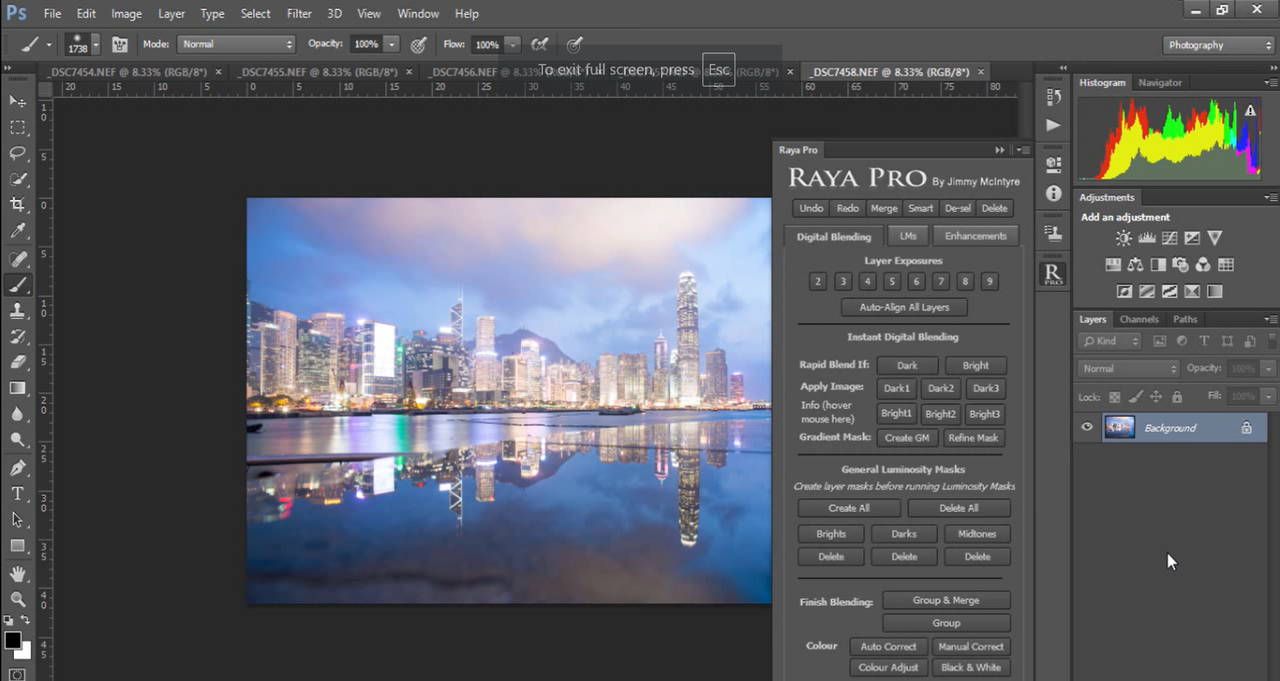Open the Brush panel toggle icon
This screenshot has width=1280, height=681.
pyautogui.click(x=120, y=44)
